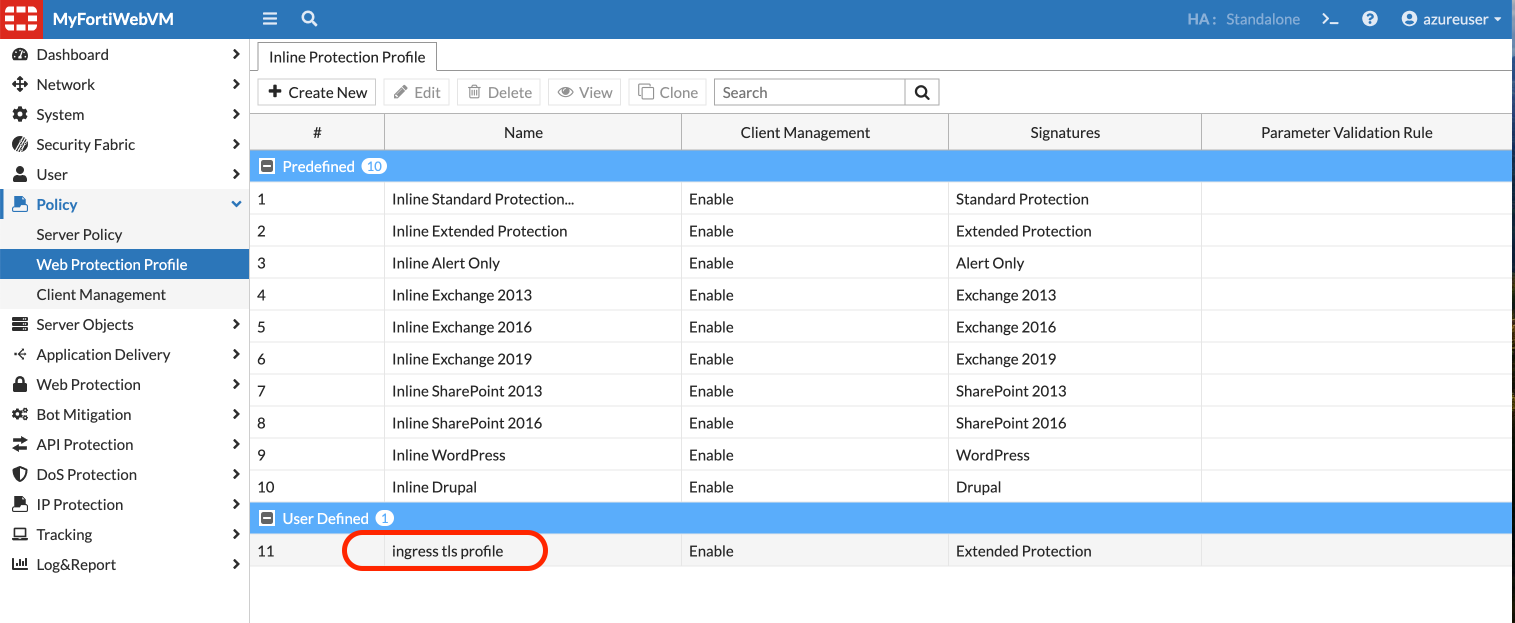Open Client Management submenu item
1515x623 pixels.
(124, 295)
